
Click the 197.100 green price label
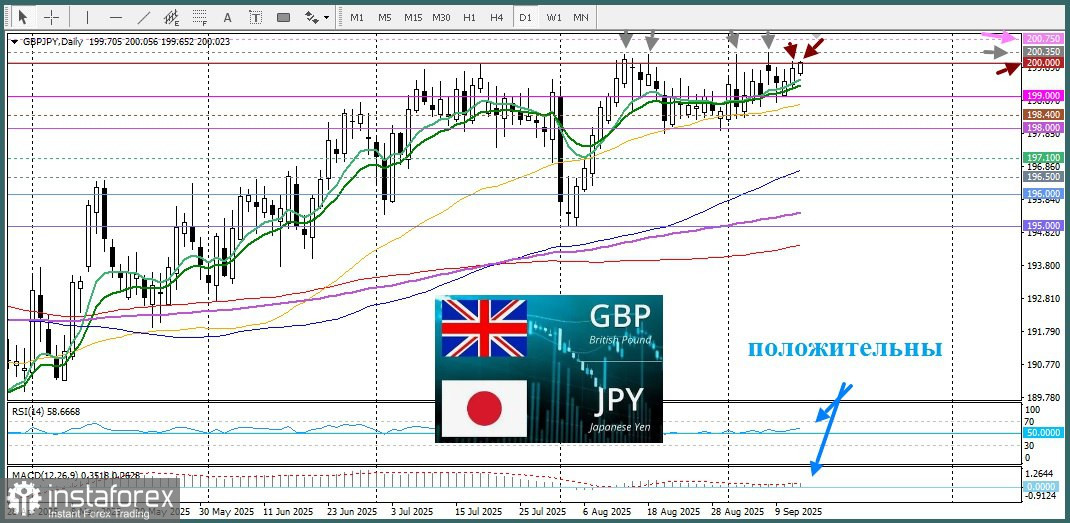coord(1043,158)
